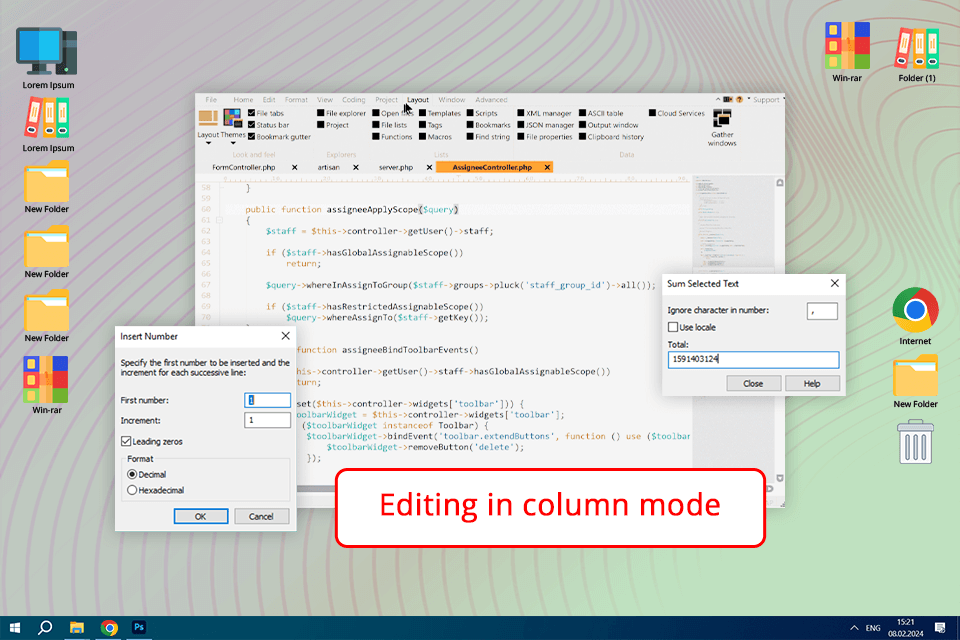Click the editor vertical scrollbar up arrow

click(779, 183)
